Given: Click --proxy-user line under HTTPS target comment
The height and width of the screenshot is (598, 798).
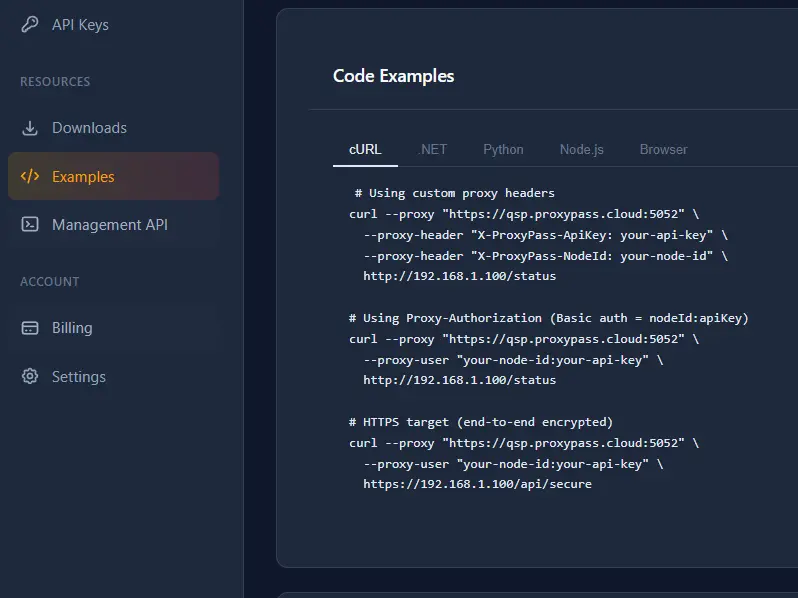Looking at the screenshot, I should [513, 464].
